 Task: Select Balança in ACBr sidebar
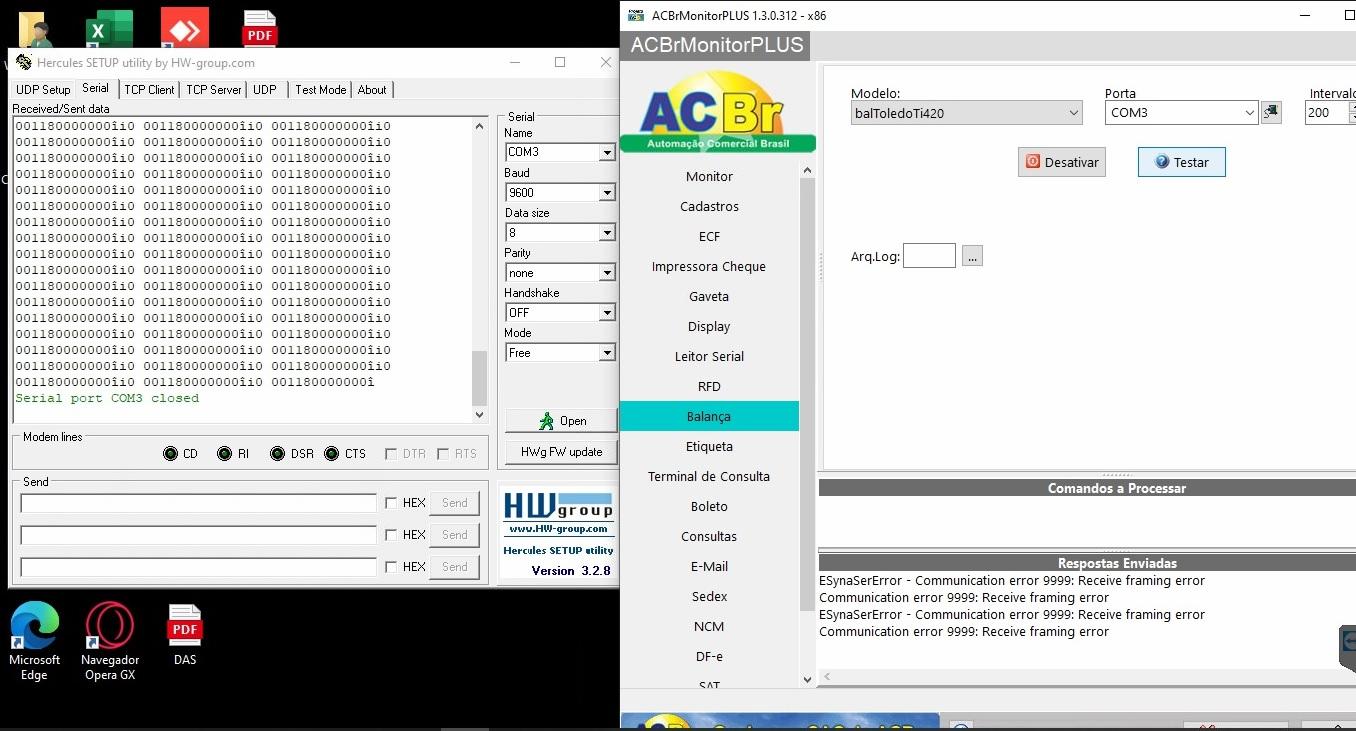[709, 416]
